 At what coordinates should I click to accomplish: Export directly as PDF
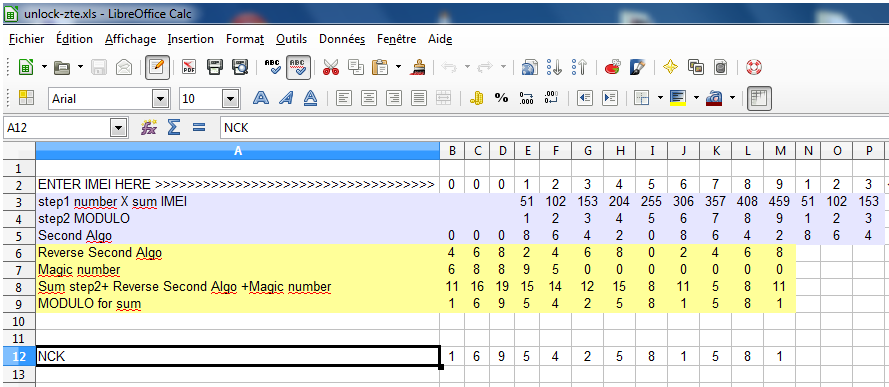[189, 68]
